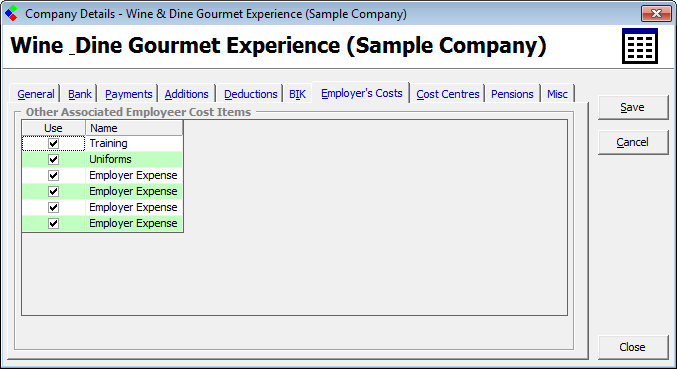Screen dimensions: 677x369
Task: Click the app logo in title bar
Action: 11,13
